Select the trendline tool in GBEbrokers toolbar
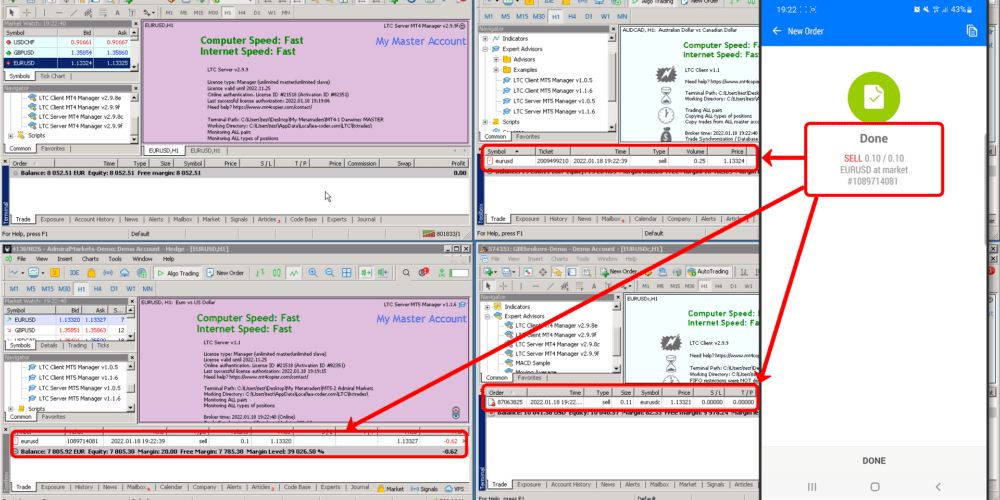Screen dimensions: 1000x500 tap(548, 286)
